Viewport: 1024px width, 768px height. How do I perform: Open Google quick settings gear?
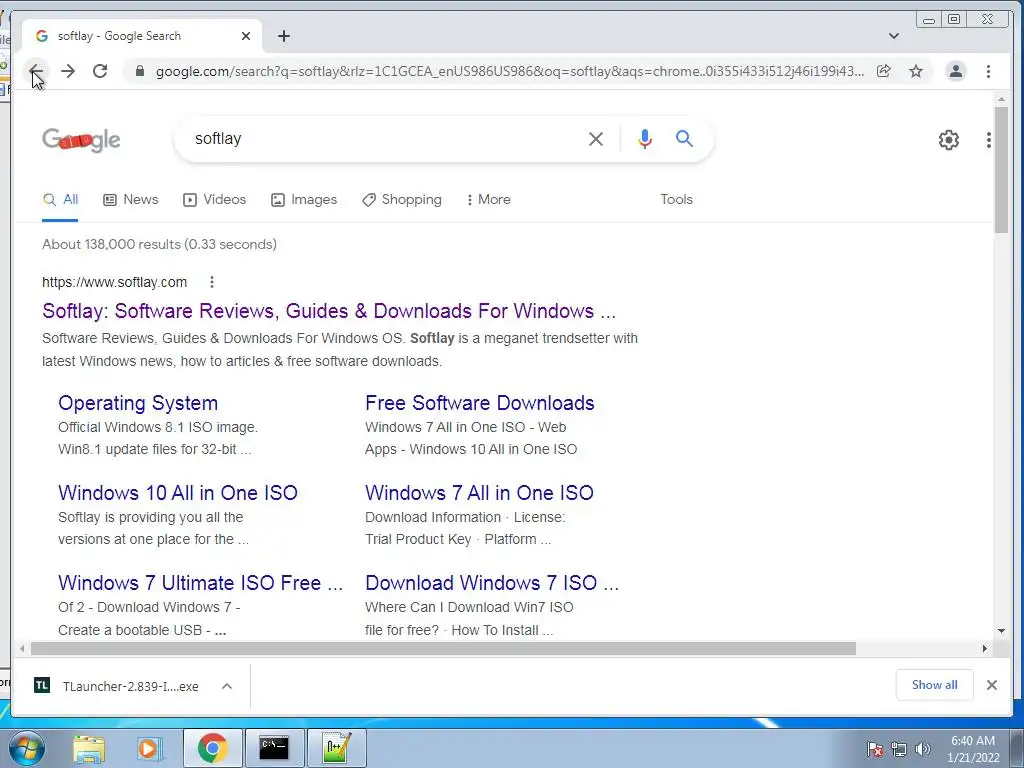(x=948, y=140)
